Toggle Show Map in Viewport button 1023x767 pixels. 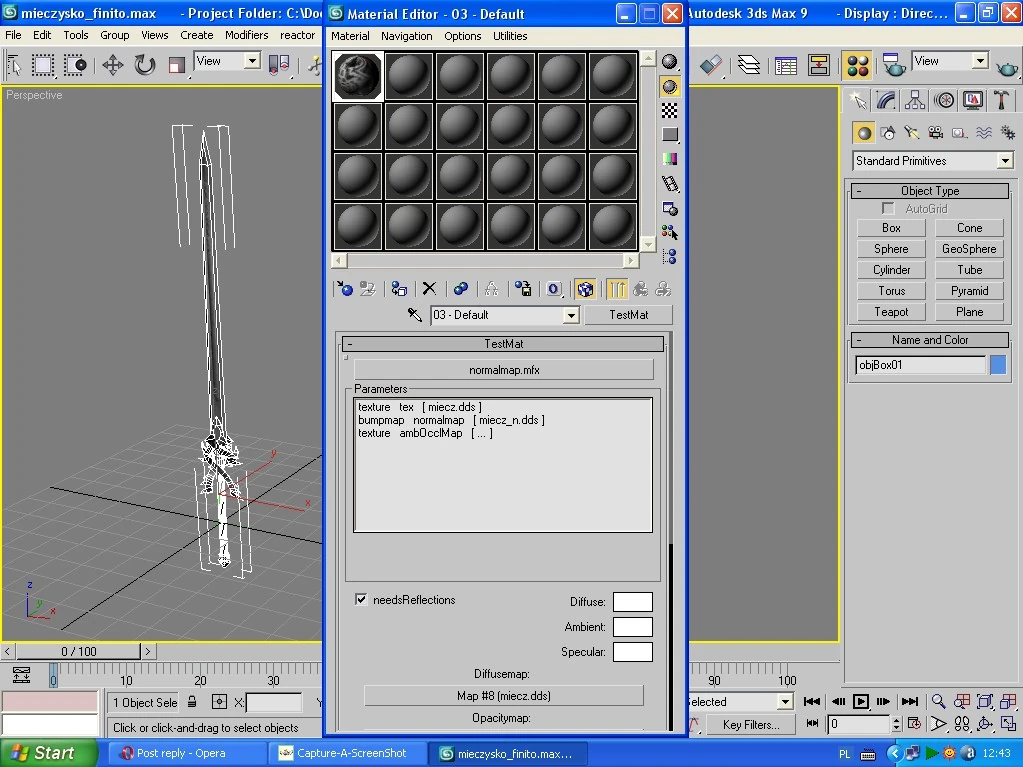[x=586, y=289]
